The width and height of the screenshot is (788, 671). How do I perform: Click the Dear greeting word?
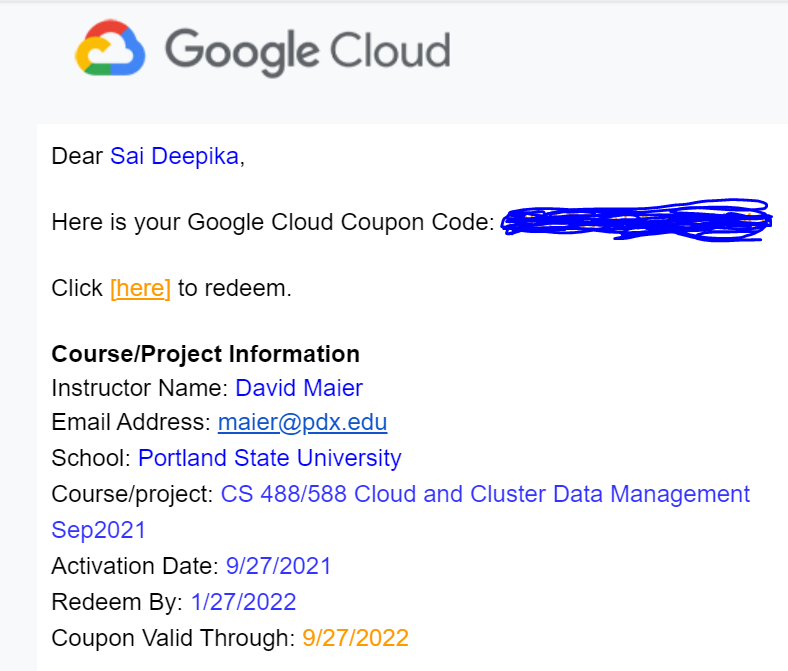pos(77,156)
